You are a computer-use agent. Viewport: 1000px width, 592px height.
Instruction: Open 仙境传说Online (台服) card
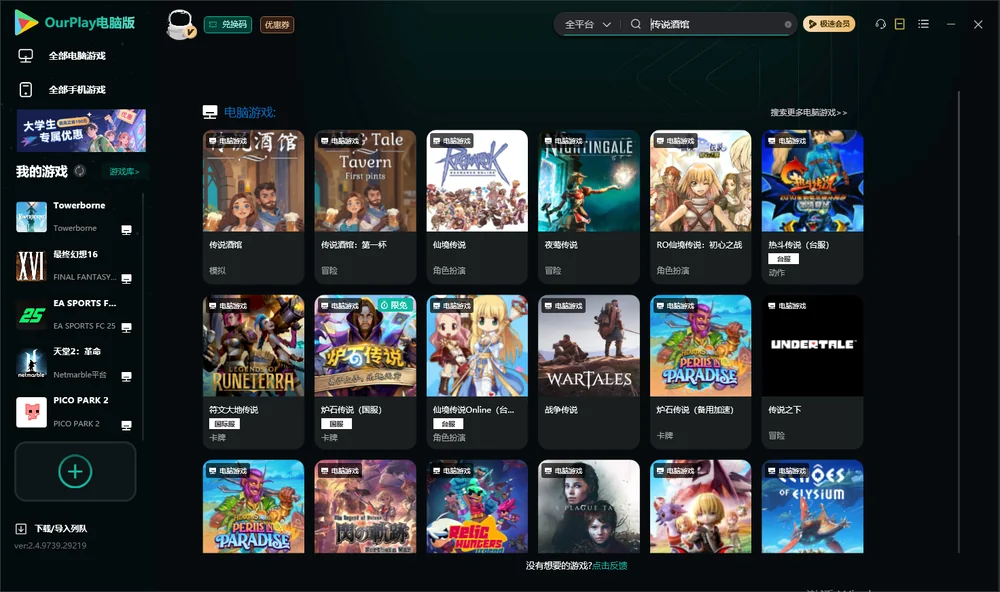(477, 371)
